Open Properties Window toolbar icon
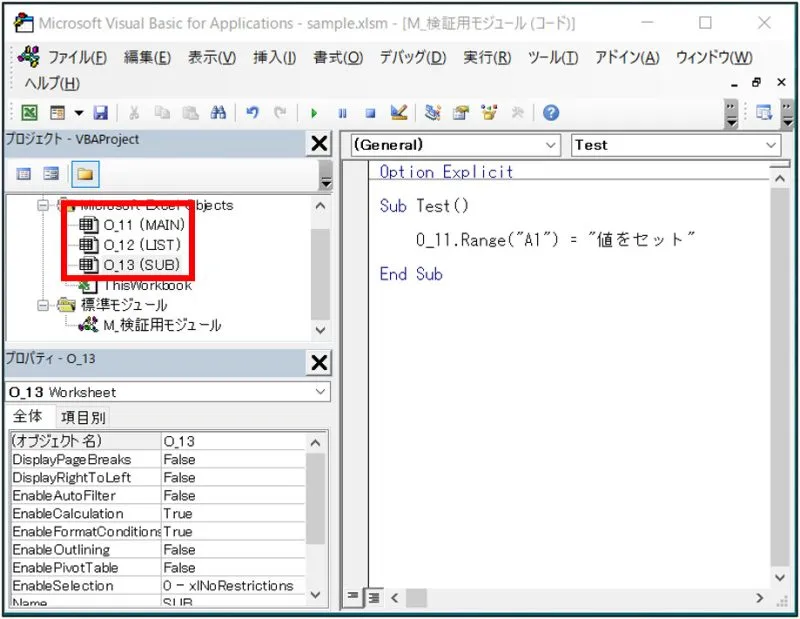This screenshot has height=619, width=800. (x=461, y=112)
